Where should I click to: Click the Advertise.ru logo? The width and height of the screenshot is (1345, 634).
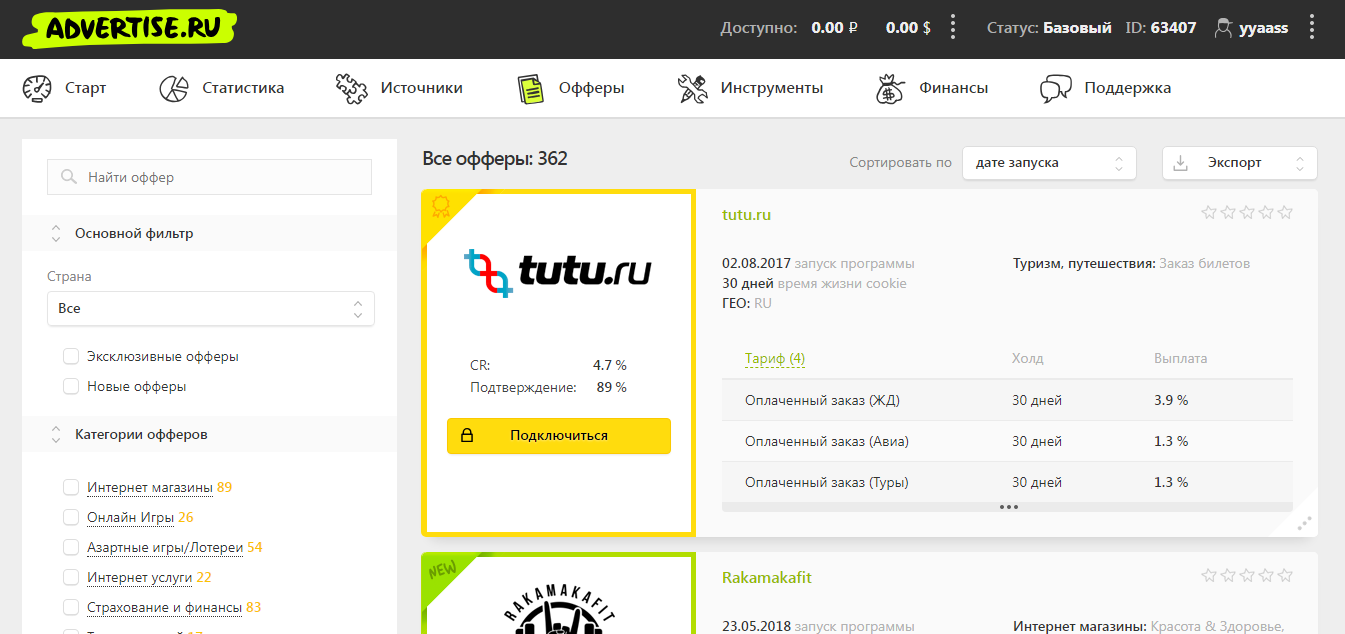coord(128,27)
